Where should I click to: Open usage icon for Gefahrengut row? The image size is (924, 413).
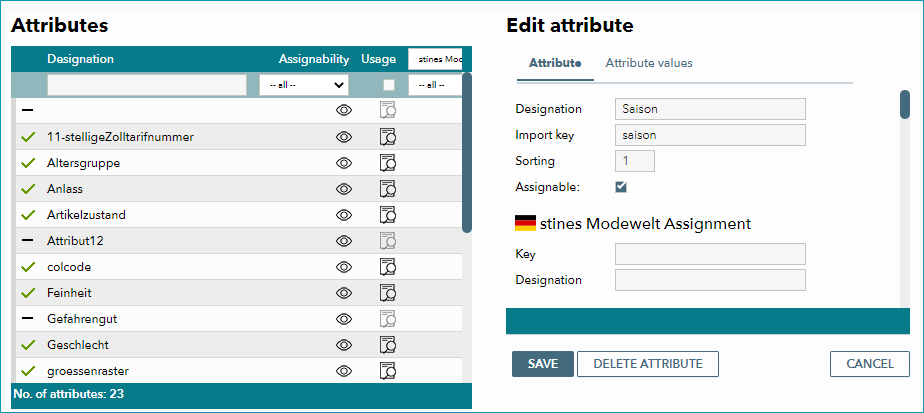pyautogui.click(x=387, y=318)
